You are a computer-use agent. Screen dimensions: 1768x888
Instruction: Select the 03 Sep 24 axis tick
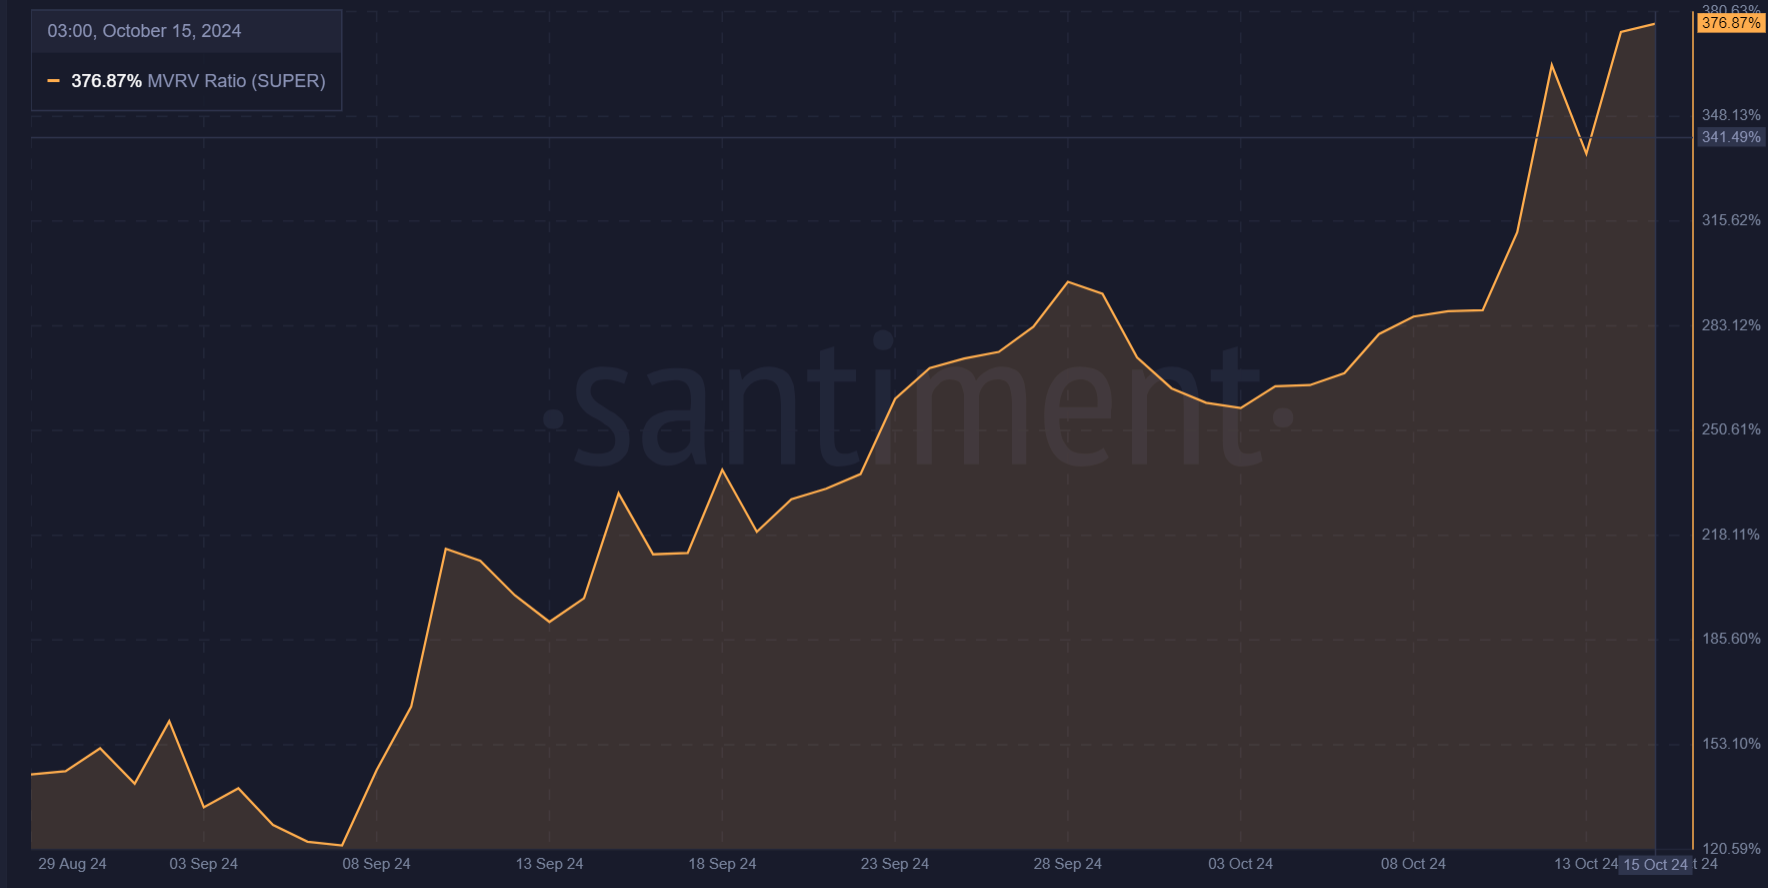[203, 864]
